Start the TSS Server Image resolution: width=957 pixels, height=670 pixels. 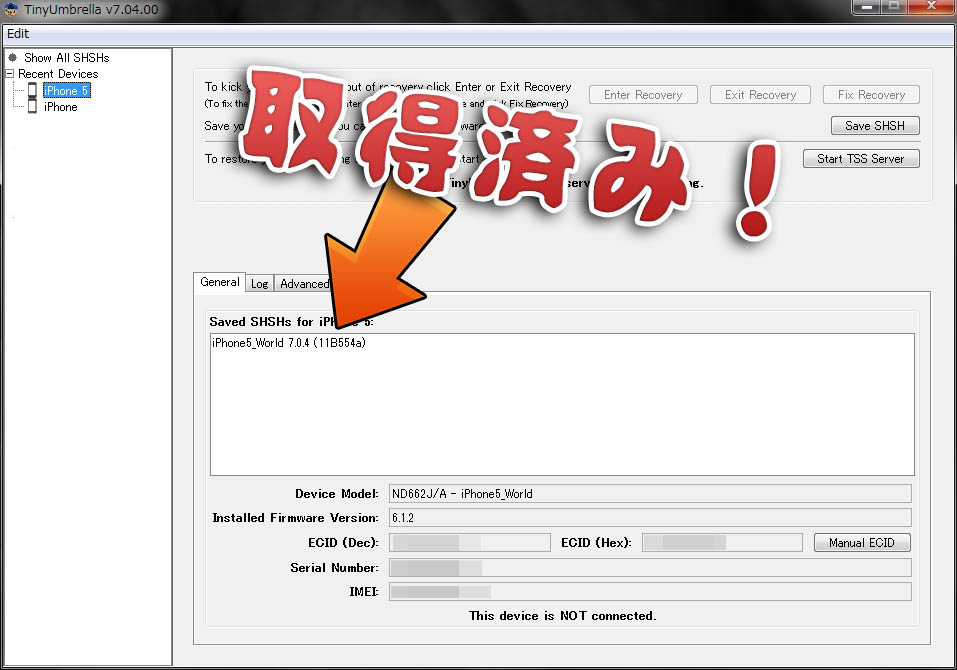click(861, 159)
